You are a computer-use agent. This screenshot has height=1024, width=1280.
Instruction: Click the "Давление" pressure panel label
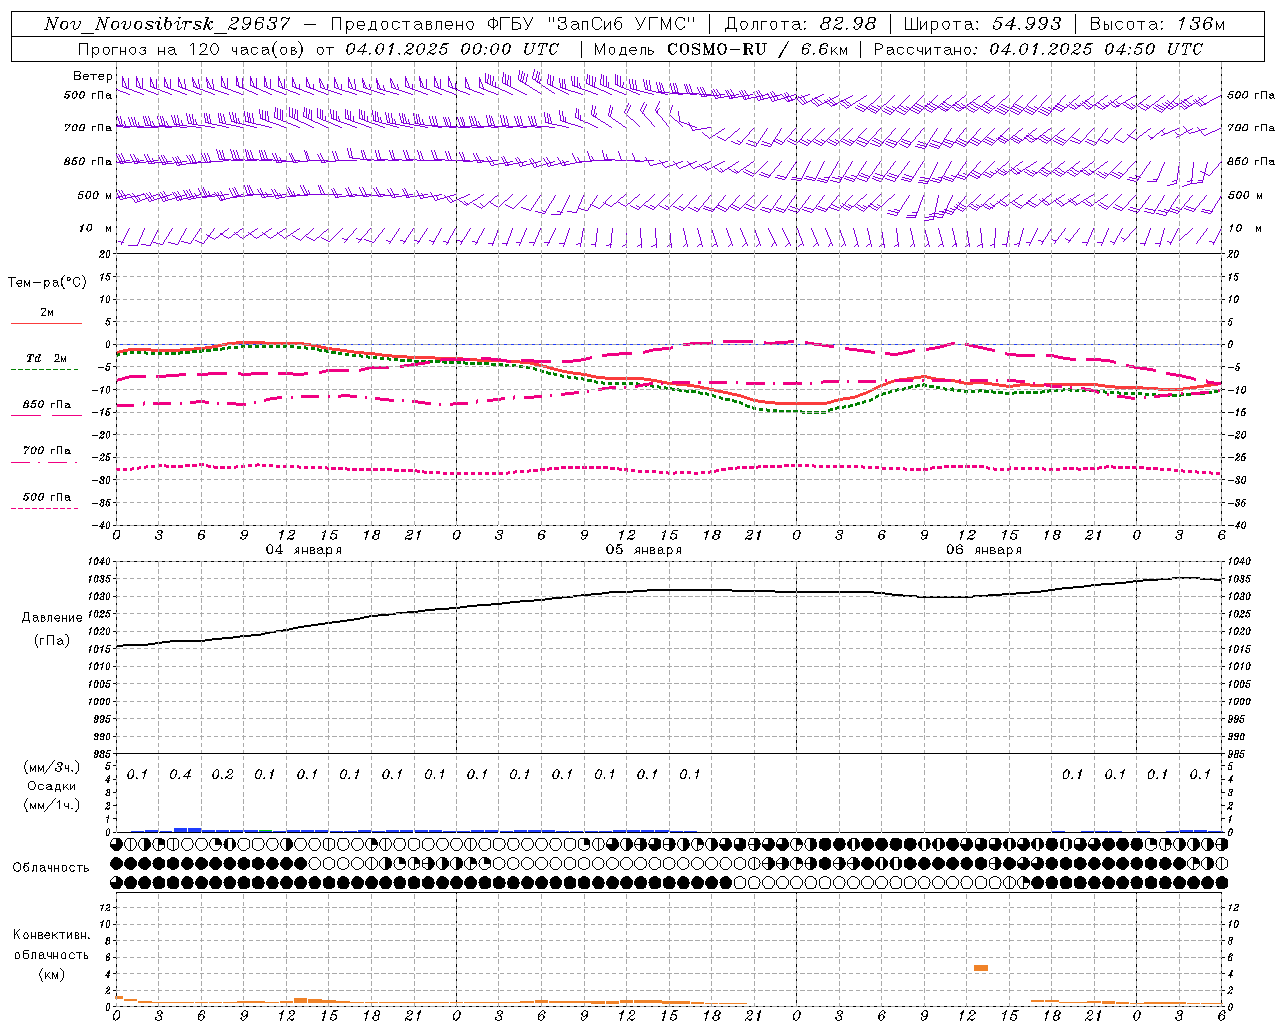(52, 618)
